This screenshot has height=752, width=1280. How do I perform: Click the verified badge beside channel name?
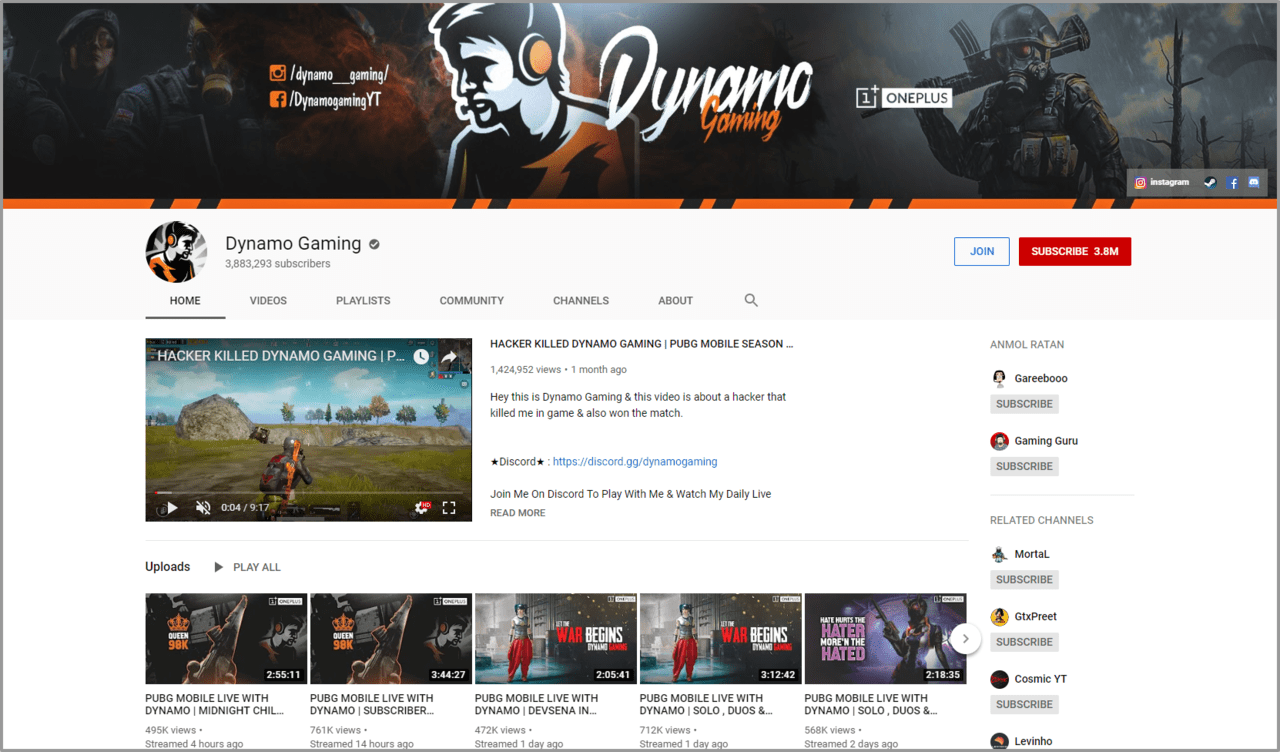pyautogui.click(x=375, y=244)
